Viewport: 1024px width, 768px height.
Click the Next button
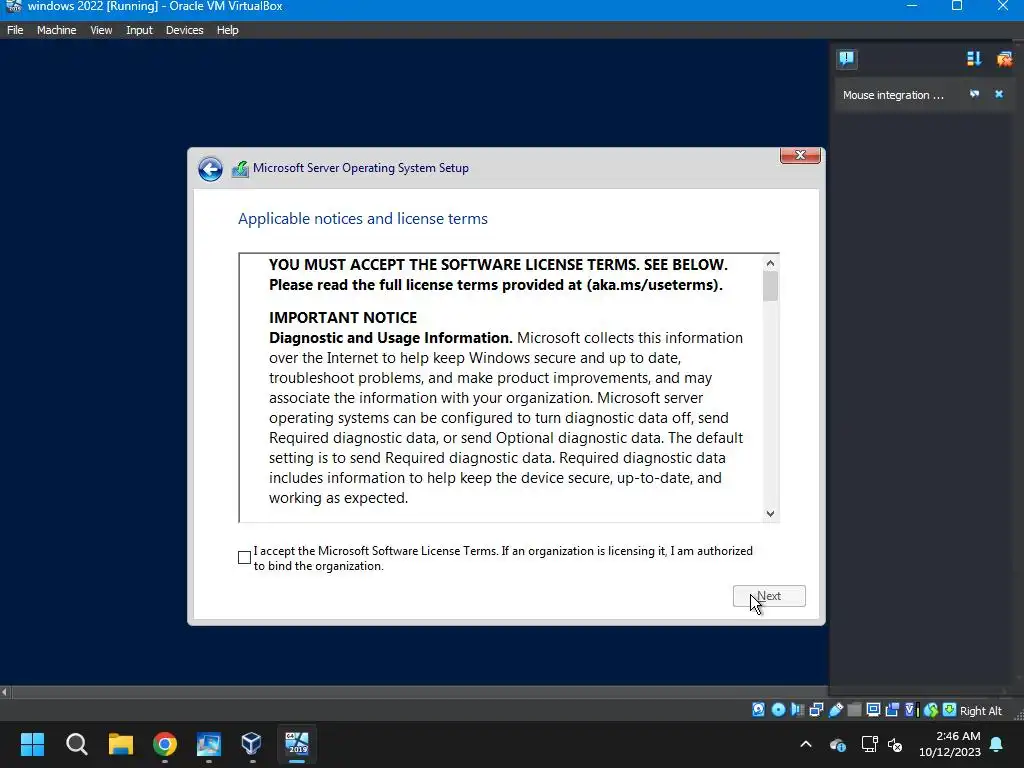pyautogui.click(x=769, y=596)
